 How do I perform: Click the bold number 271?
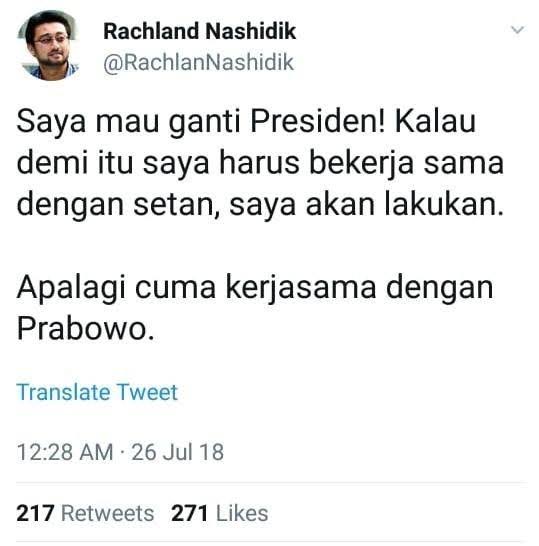click(189, 513)
